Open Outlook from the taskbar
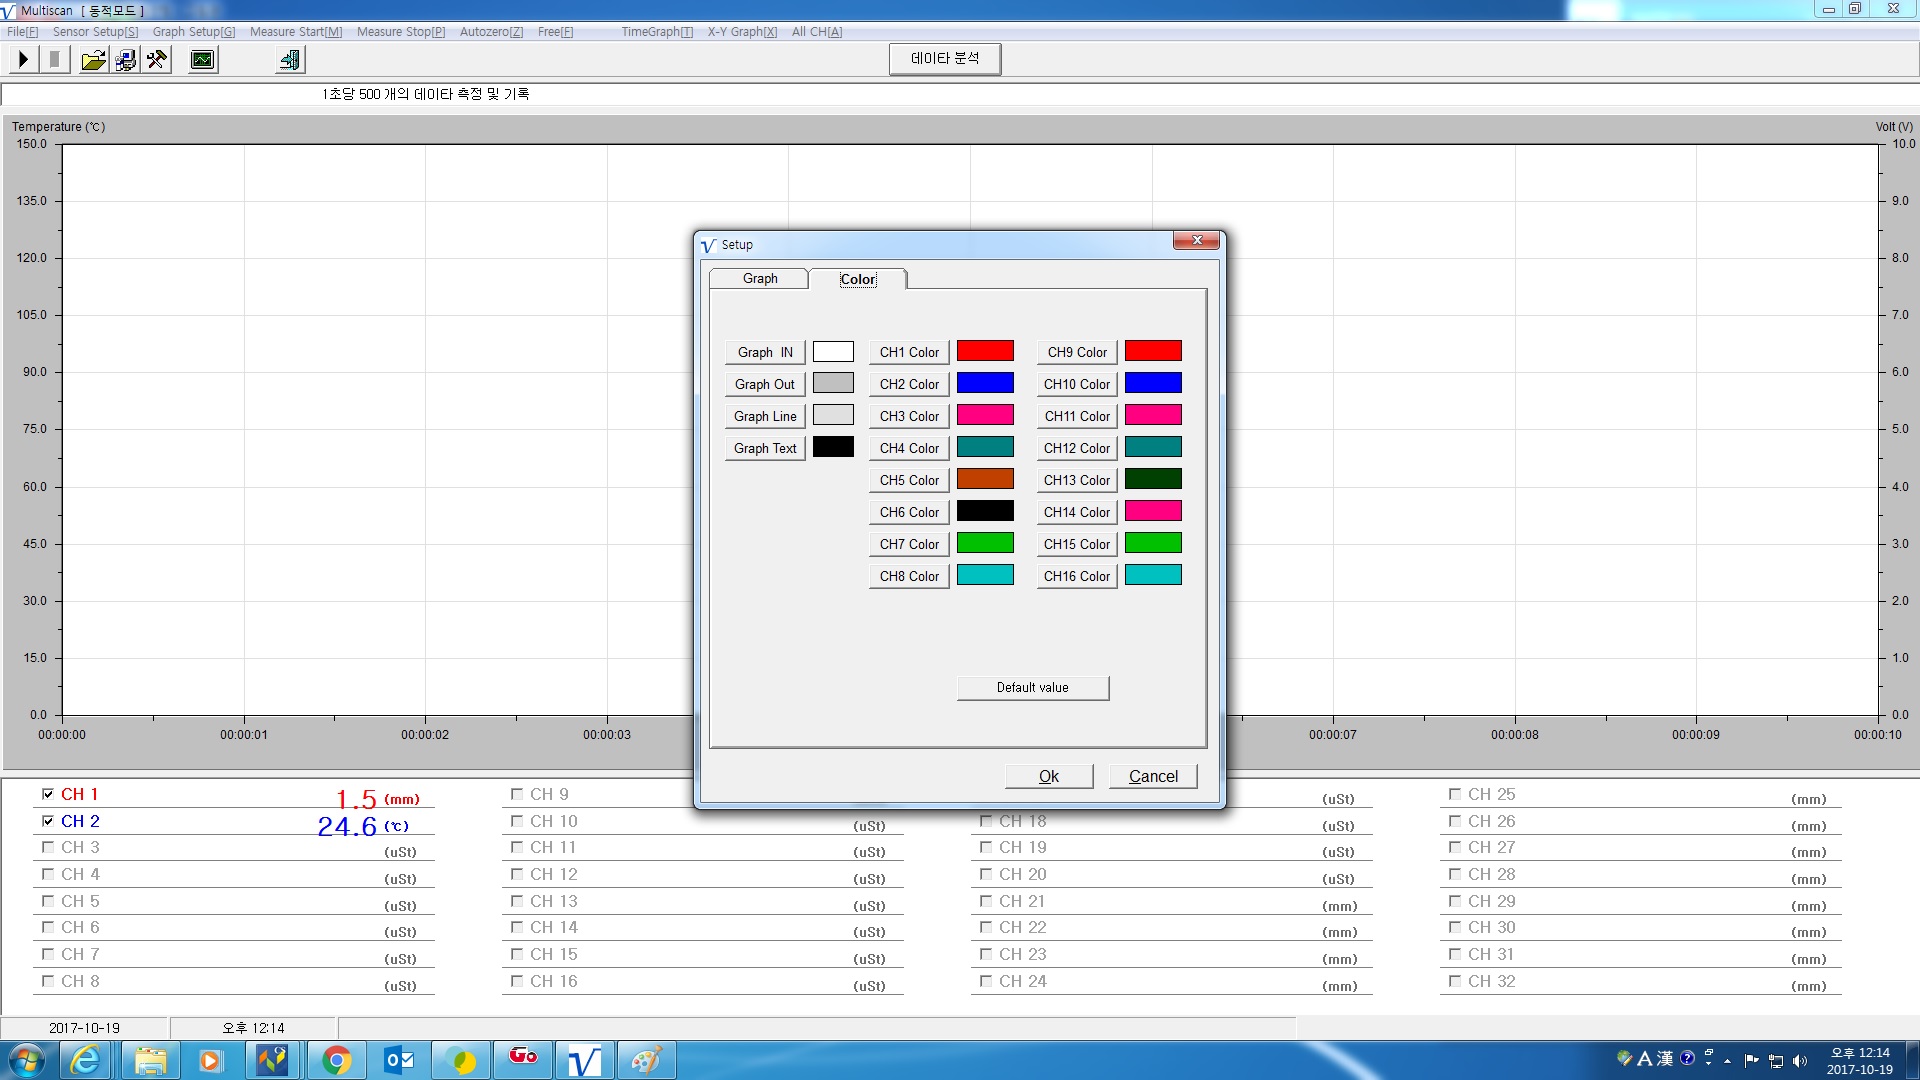Screen dimensions: 1920x1080 click(399, 1060)
